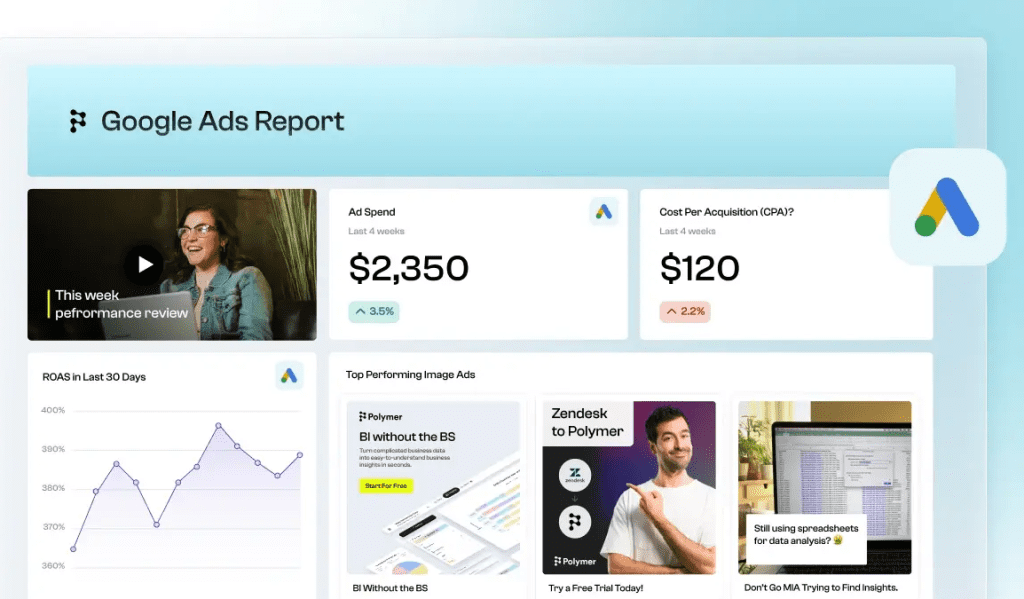The height and width of the screenshot is (599, 1024).
Task: Click the Zendesk logo circle in the ad
Action: (575, 475)
